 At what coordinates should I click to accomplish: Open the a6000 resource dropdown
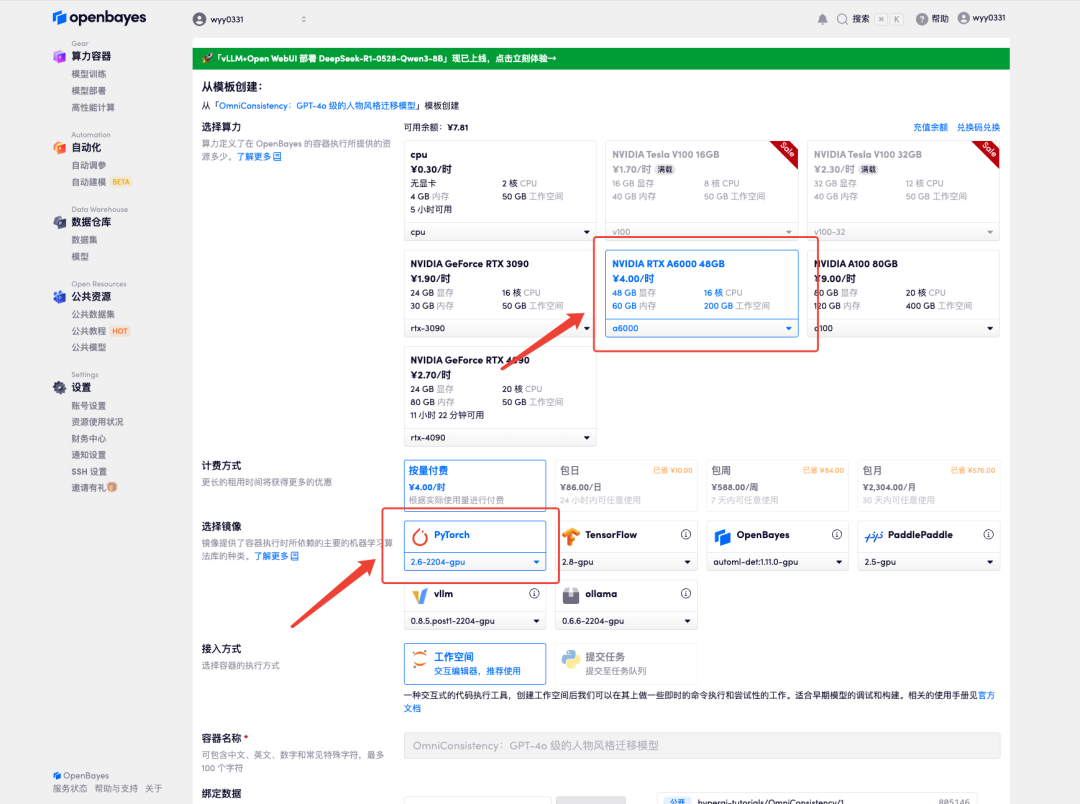[x=702, y=328]
